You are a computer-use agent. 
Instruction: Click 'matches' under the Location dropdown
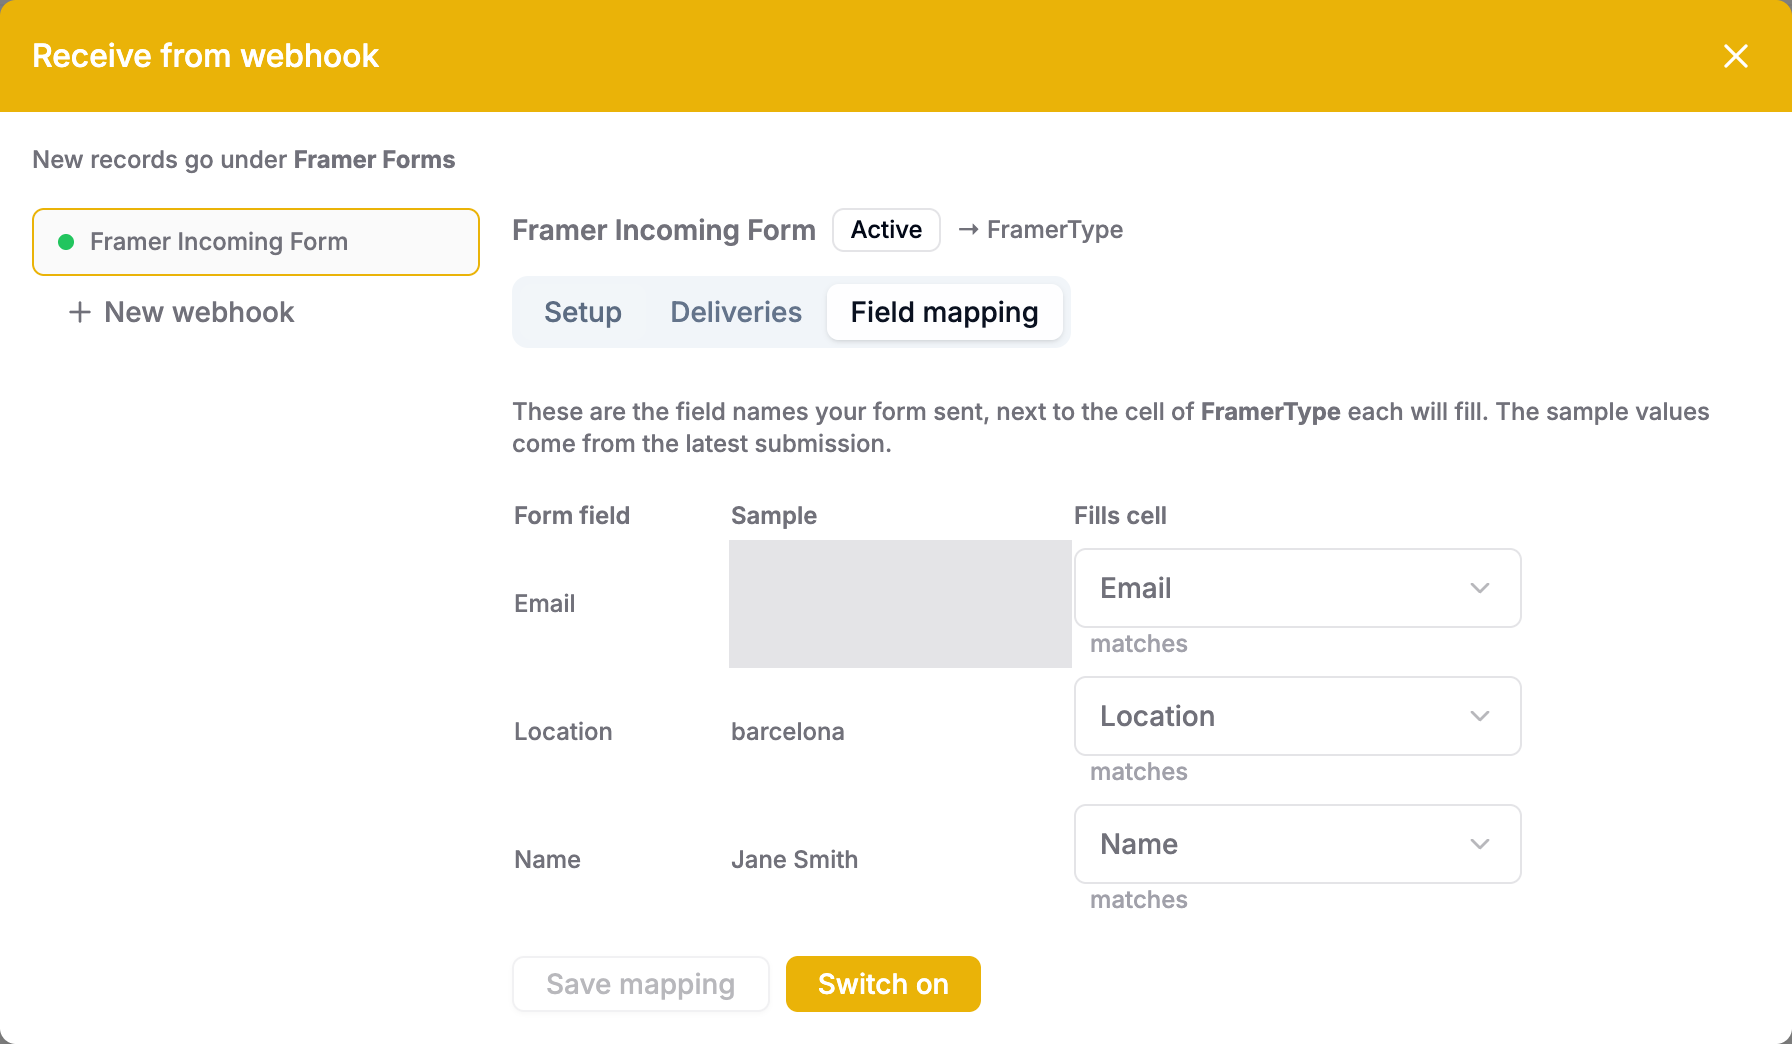tap(1139, 772)
